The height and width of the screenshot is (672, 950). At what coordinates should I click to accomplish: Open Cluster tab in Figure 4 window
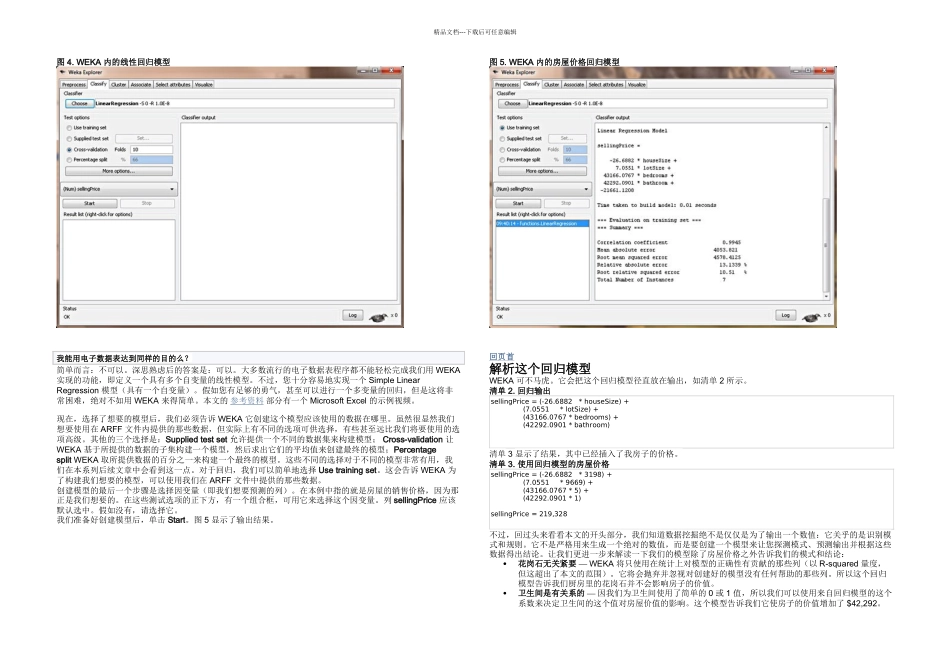[x=119, y=85]
